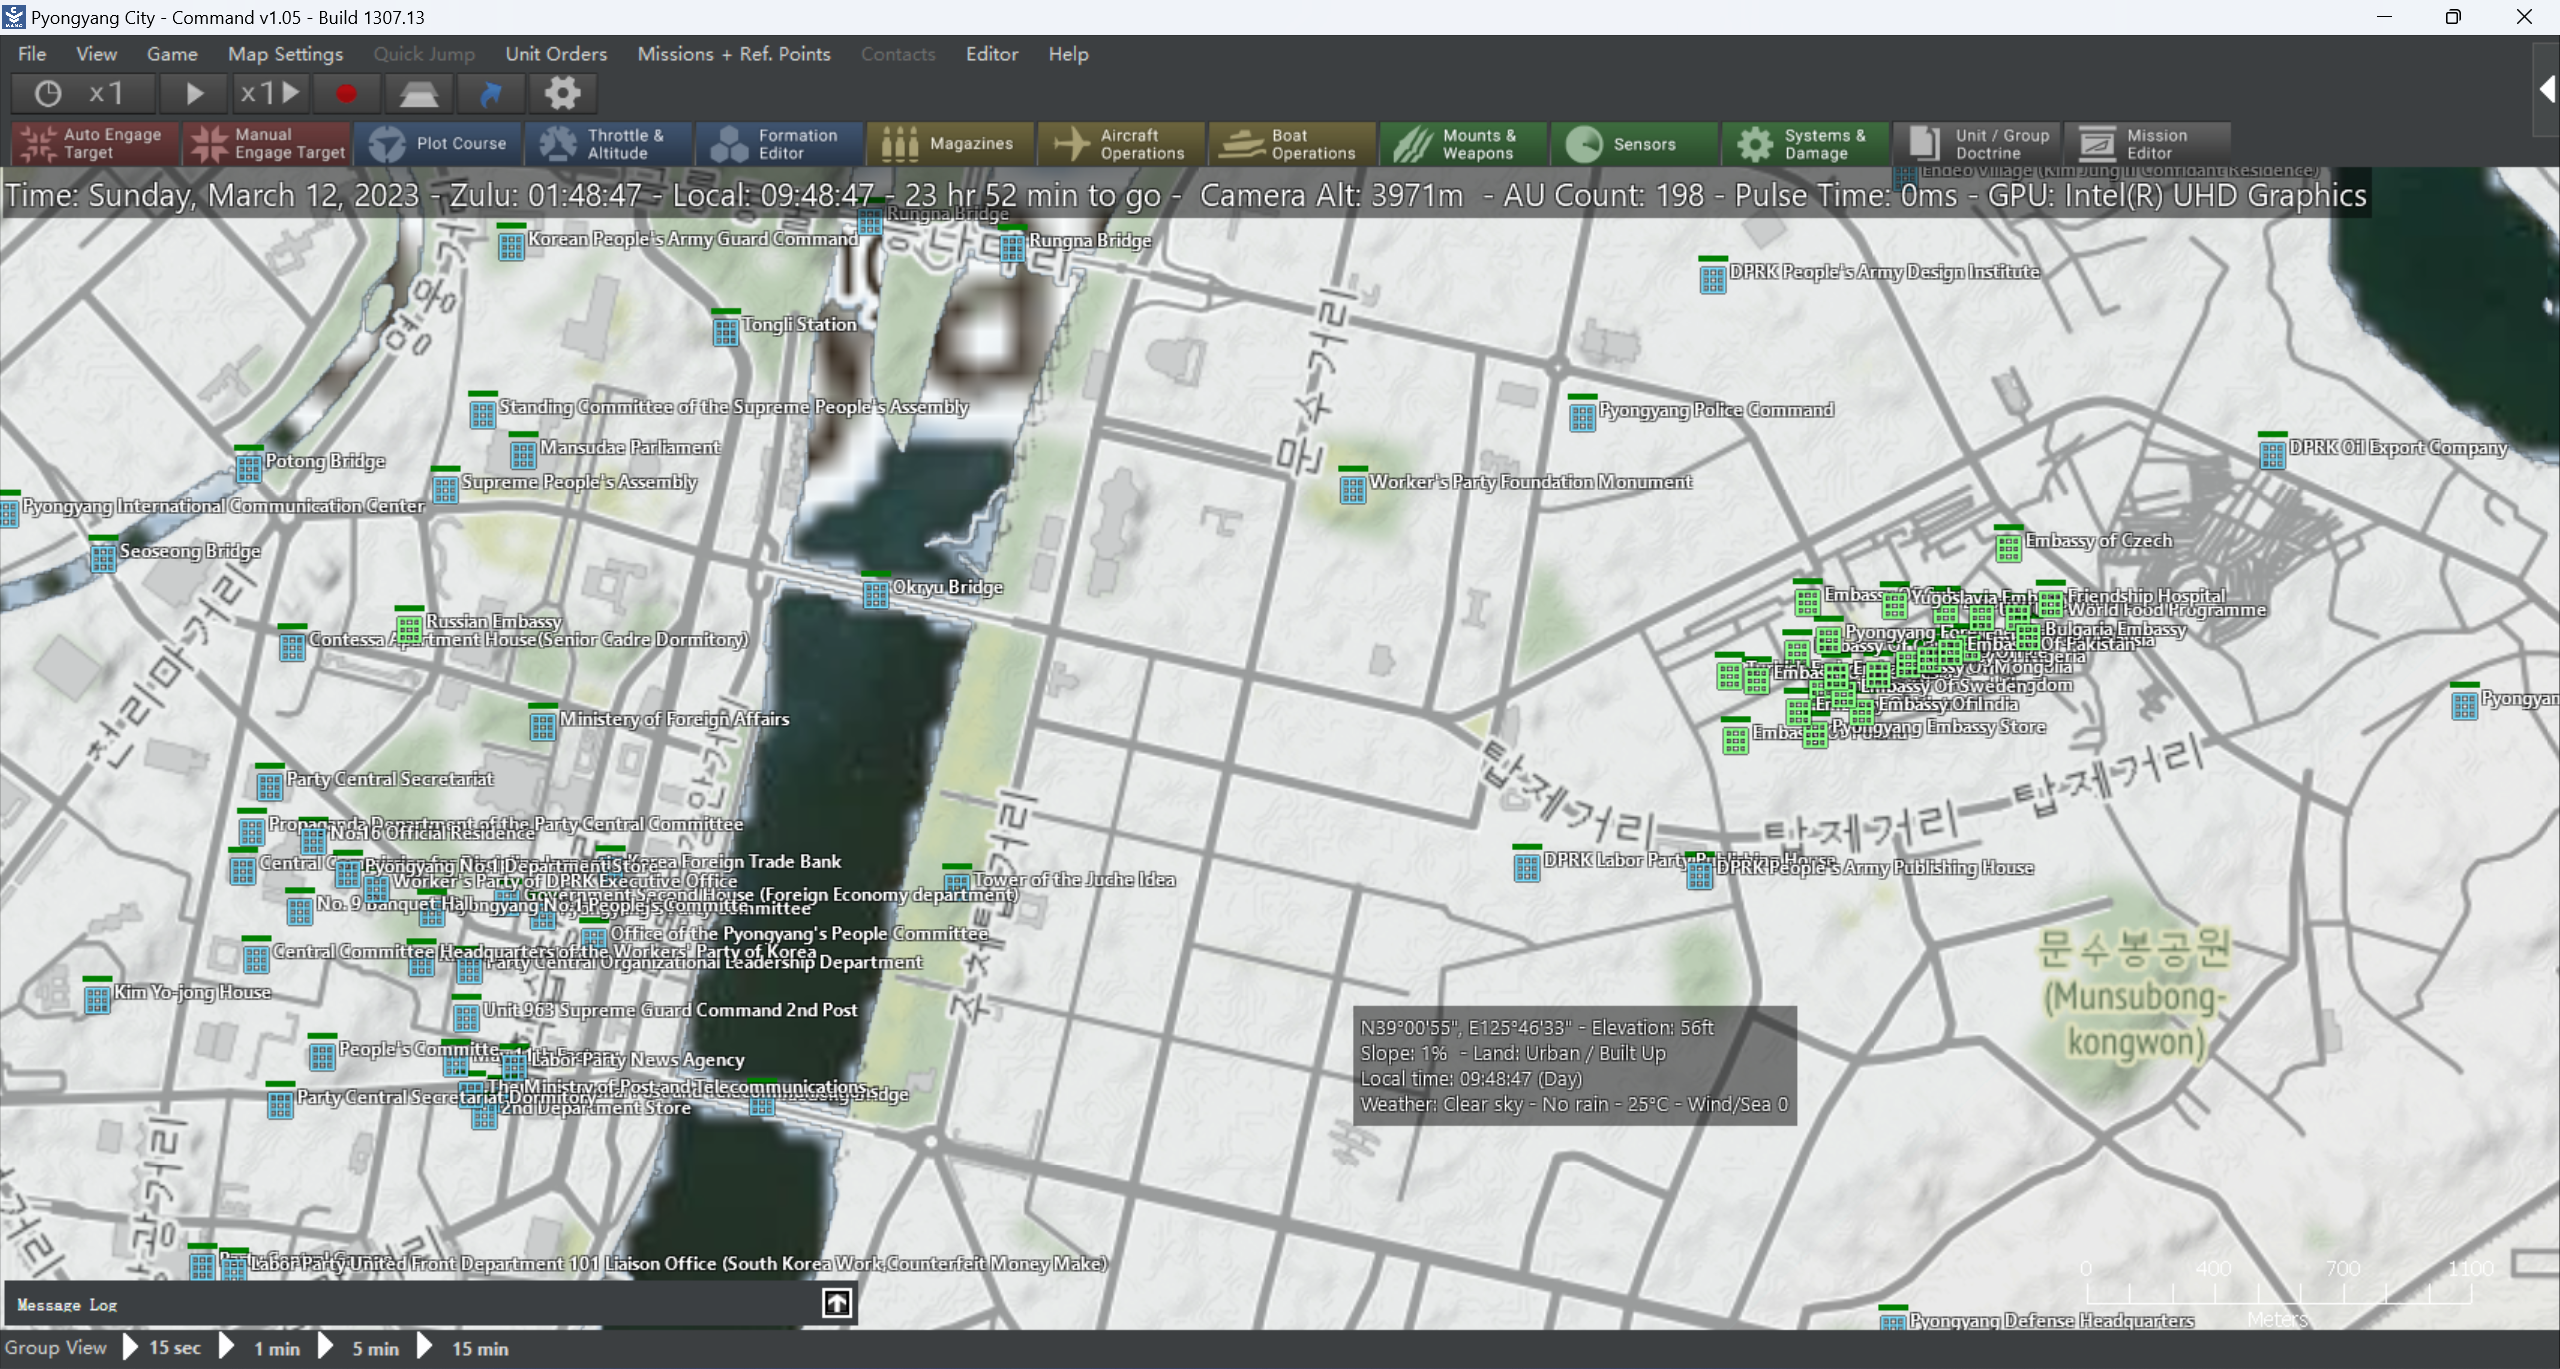Start the simulation with the play button
This screenshot has width=2560, height=1369.
pos(194,94)
